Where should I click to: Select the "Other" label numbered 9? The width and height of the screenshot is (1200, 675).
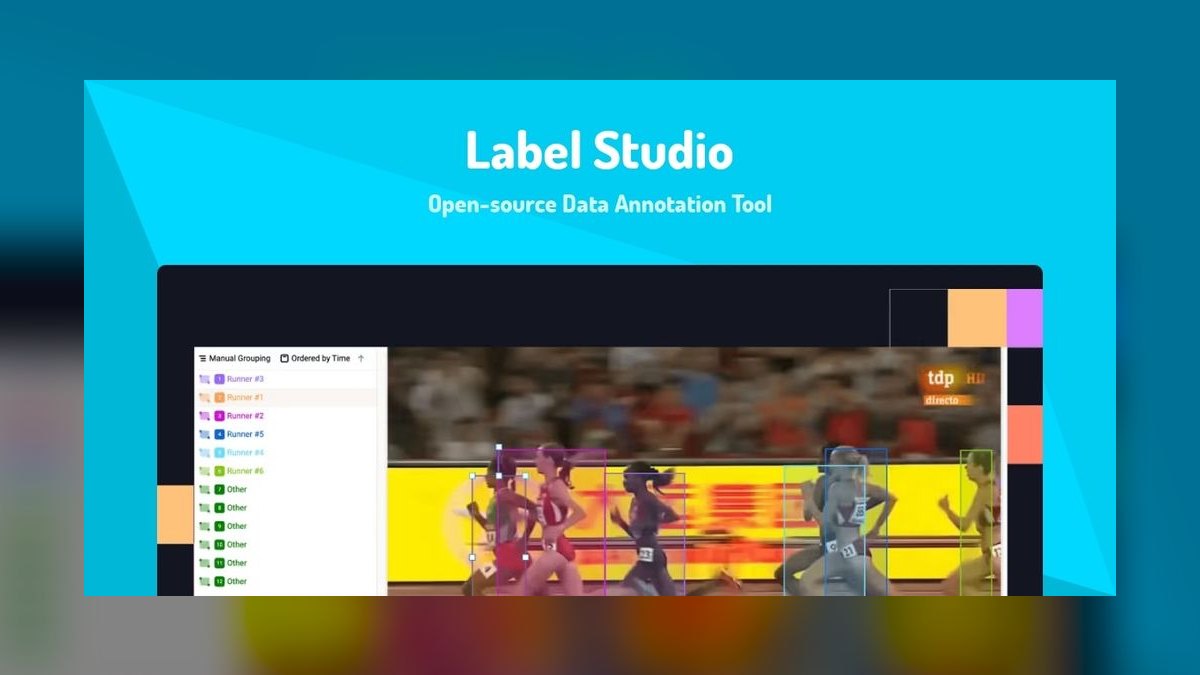click(236, 526)
